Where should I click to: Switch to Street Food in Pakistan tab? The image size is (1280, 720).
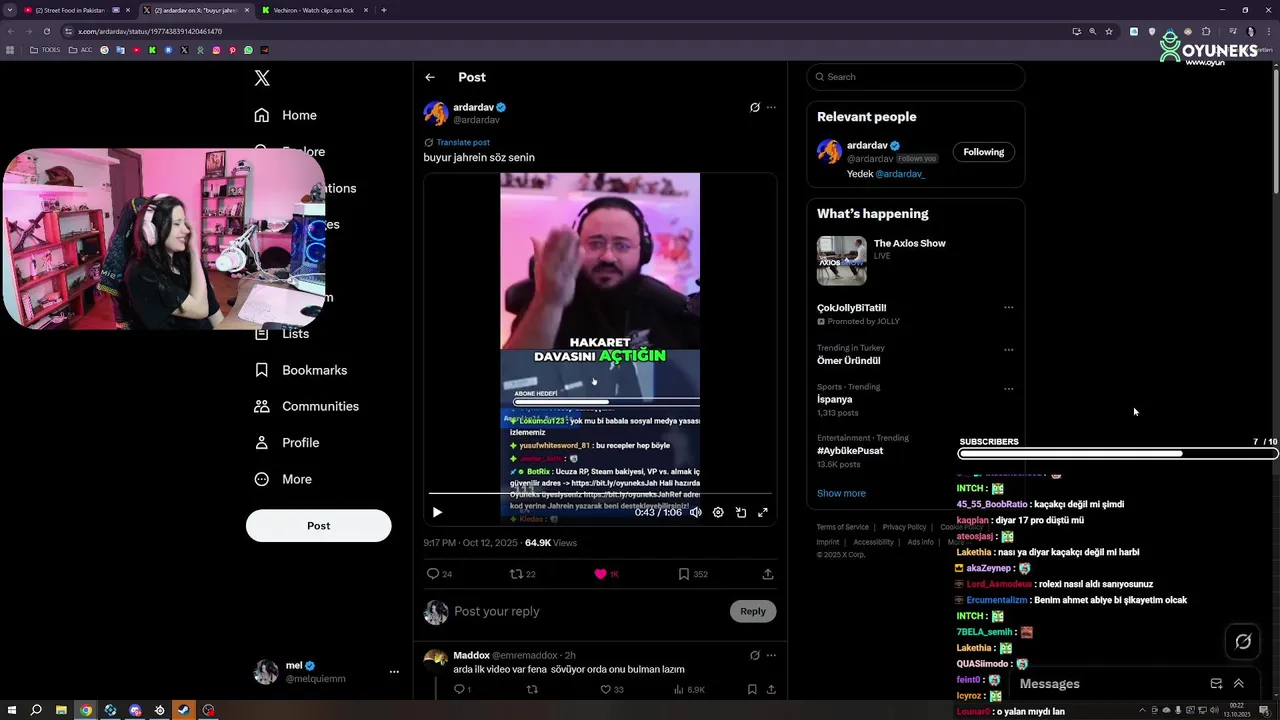pyautogui.click(x=76, y=10)
